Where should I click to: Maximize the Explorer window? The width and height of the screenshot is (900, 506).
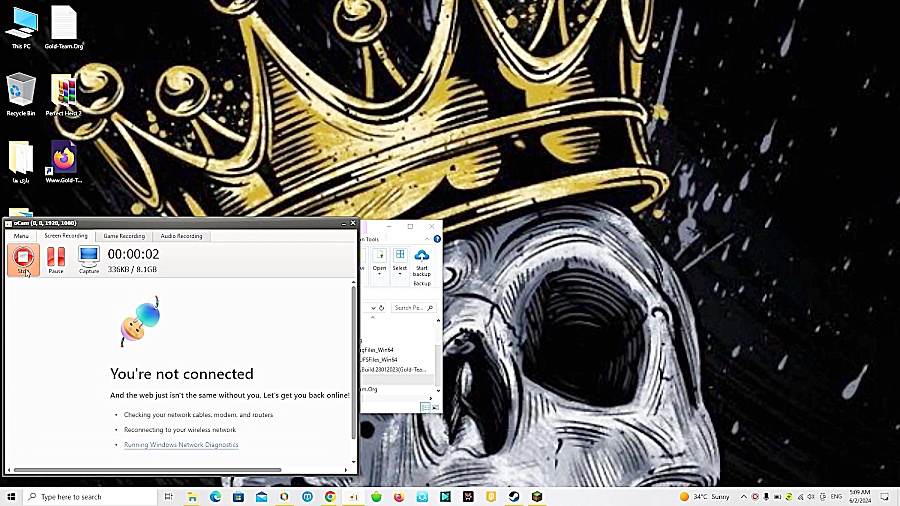point(410,227)
